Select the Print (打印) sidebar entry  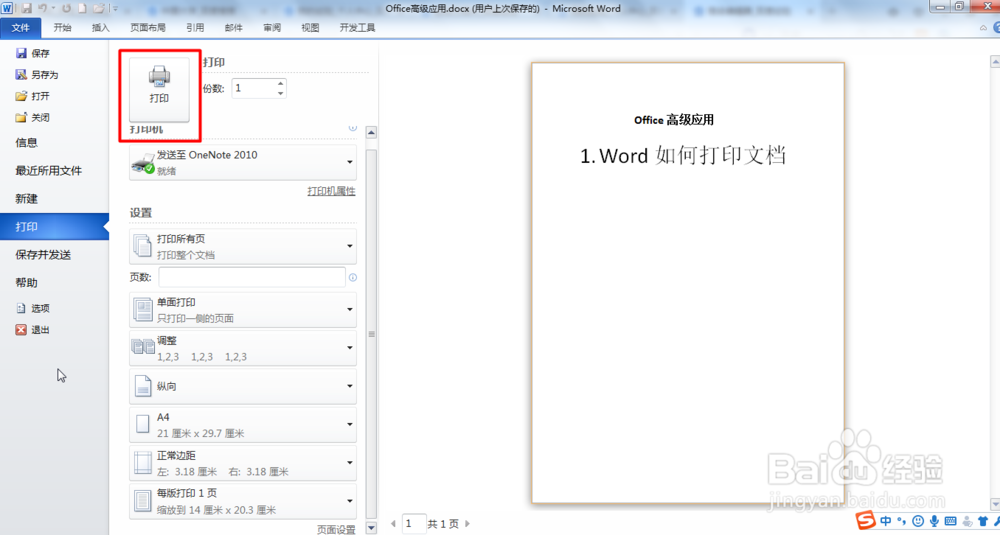54,226
